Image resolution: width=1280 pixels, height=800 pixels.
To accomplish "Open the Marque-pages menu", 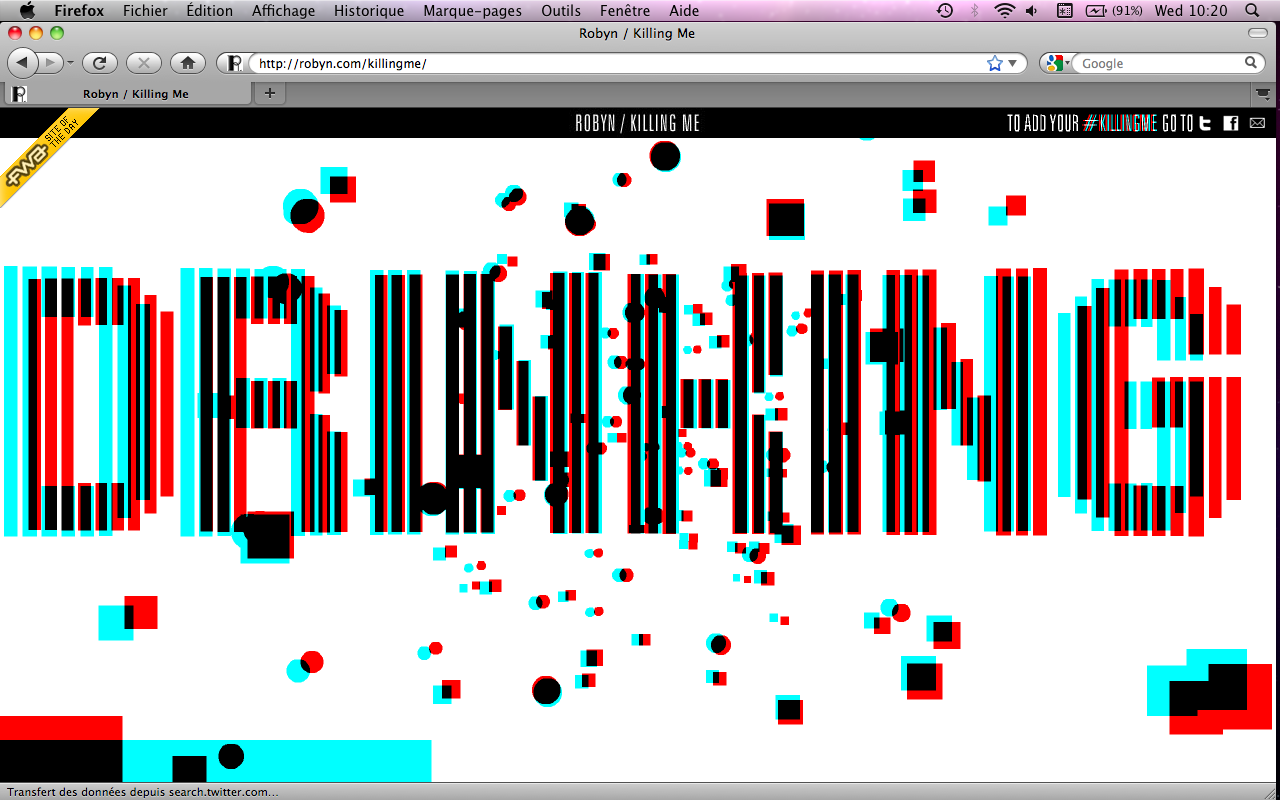I will pyautogui.click(x=473, y=11).
